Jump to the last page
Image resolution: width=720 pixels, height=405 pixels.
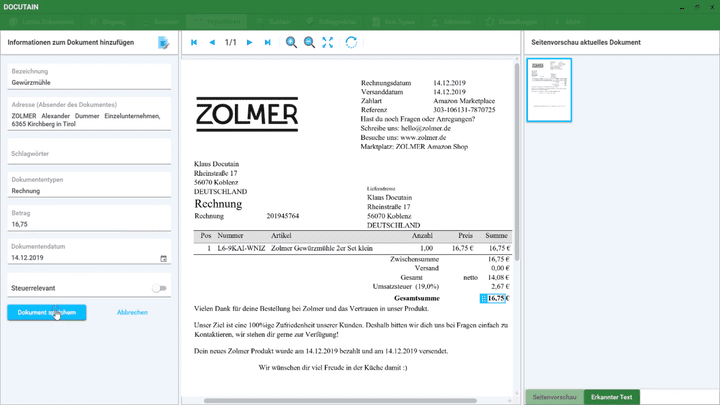pyautogui.click(x=267, y=43)
